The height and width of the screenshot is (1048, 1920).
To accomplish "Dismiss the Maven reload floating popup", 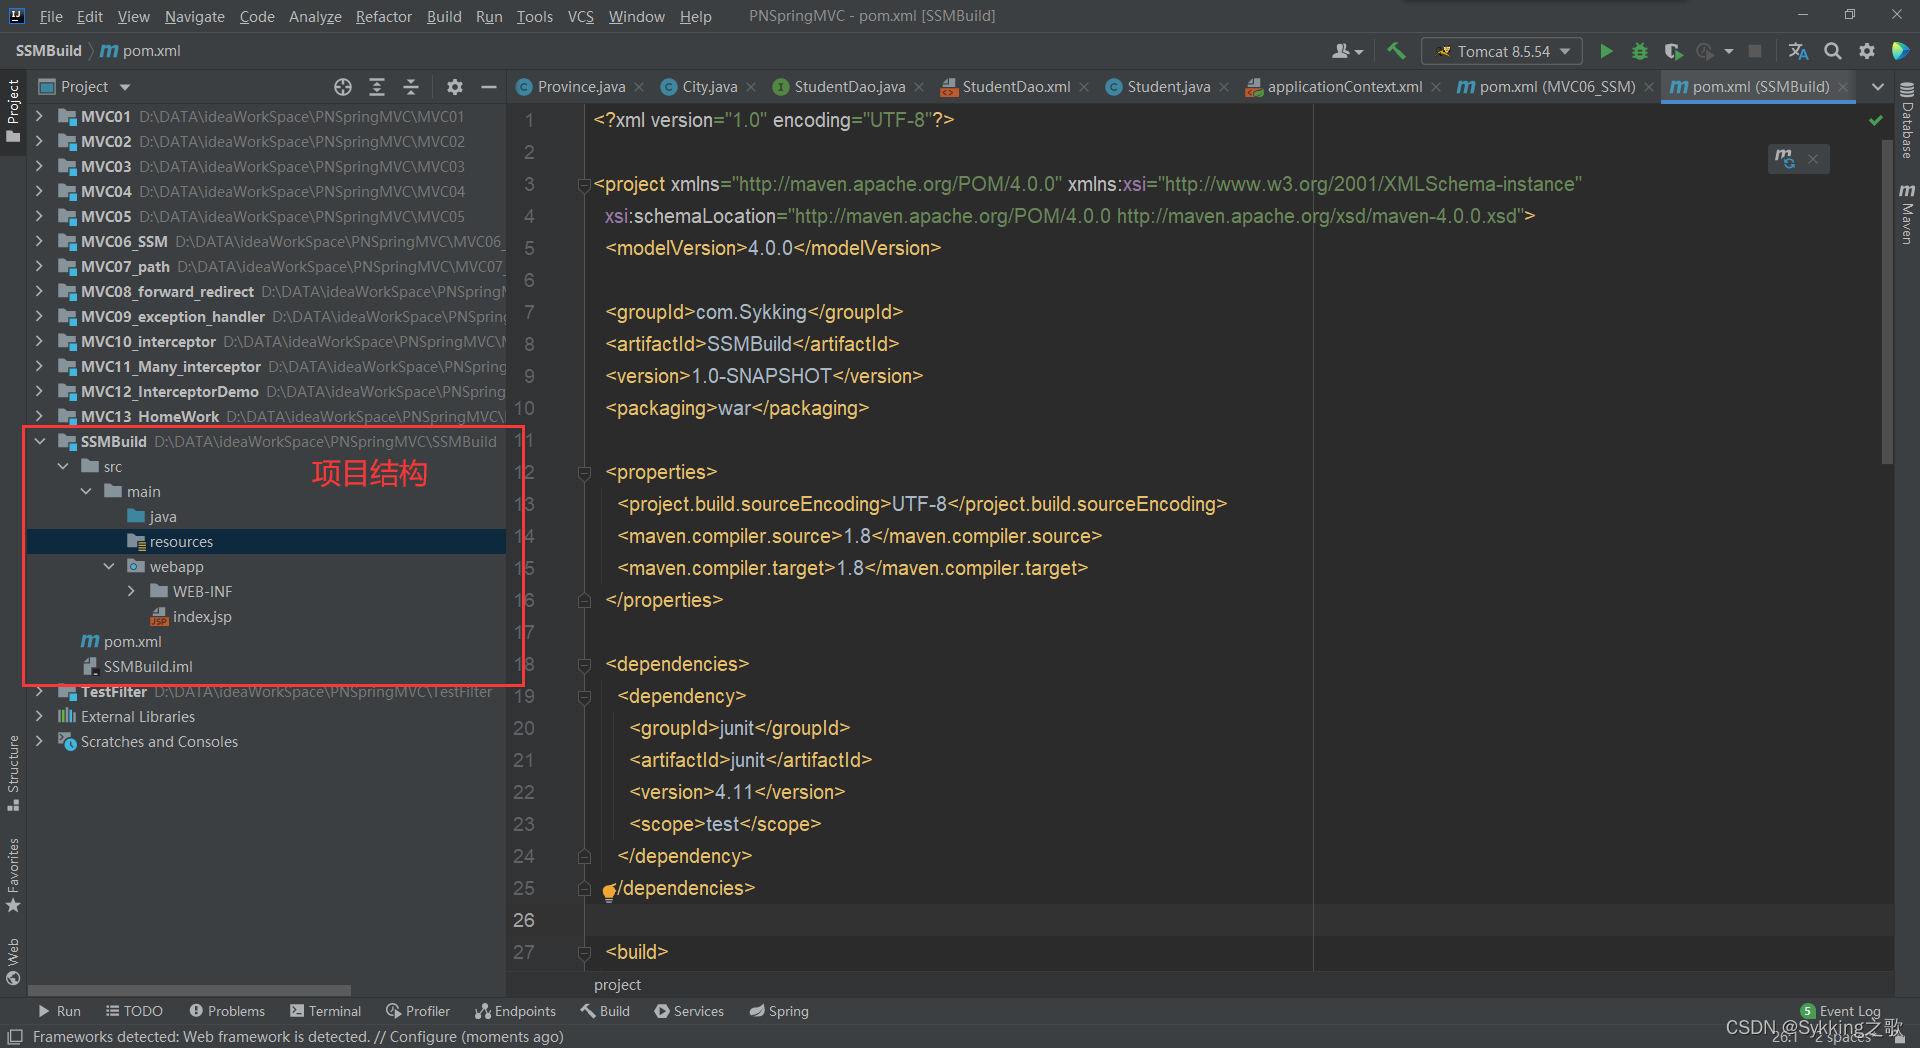I will (x=1813, y=159).
